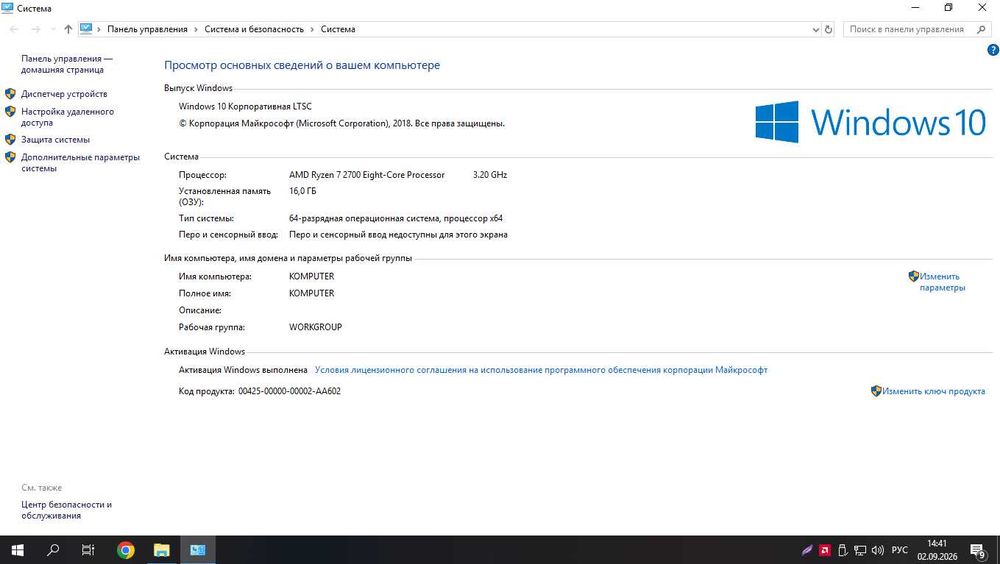This screenshot has width=1000, height=564.
Task: Open Центр безопасности и обслуживания
Action: click(x=66, y=510)
